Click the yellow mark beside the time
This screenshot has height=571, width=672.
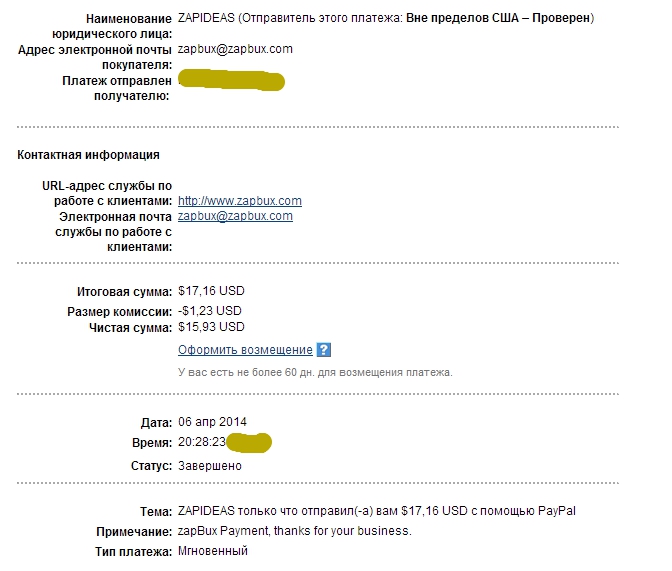(x=249, y=442)
